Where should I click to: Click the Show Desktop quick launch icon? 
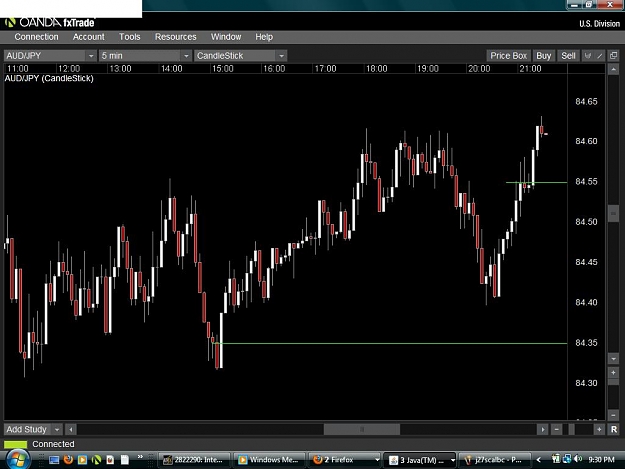click(54, 460)
